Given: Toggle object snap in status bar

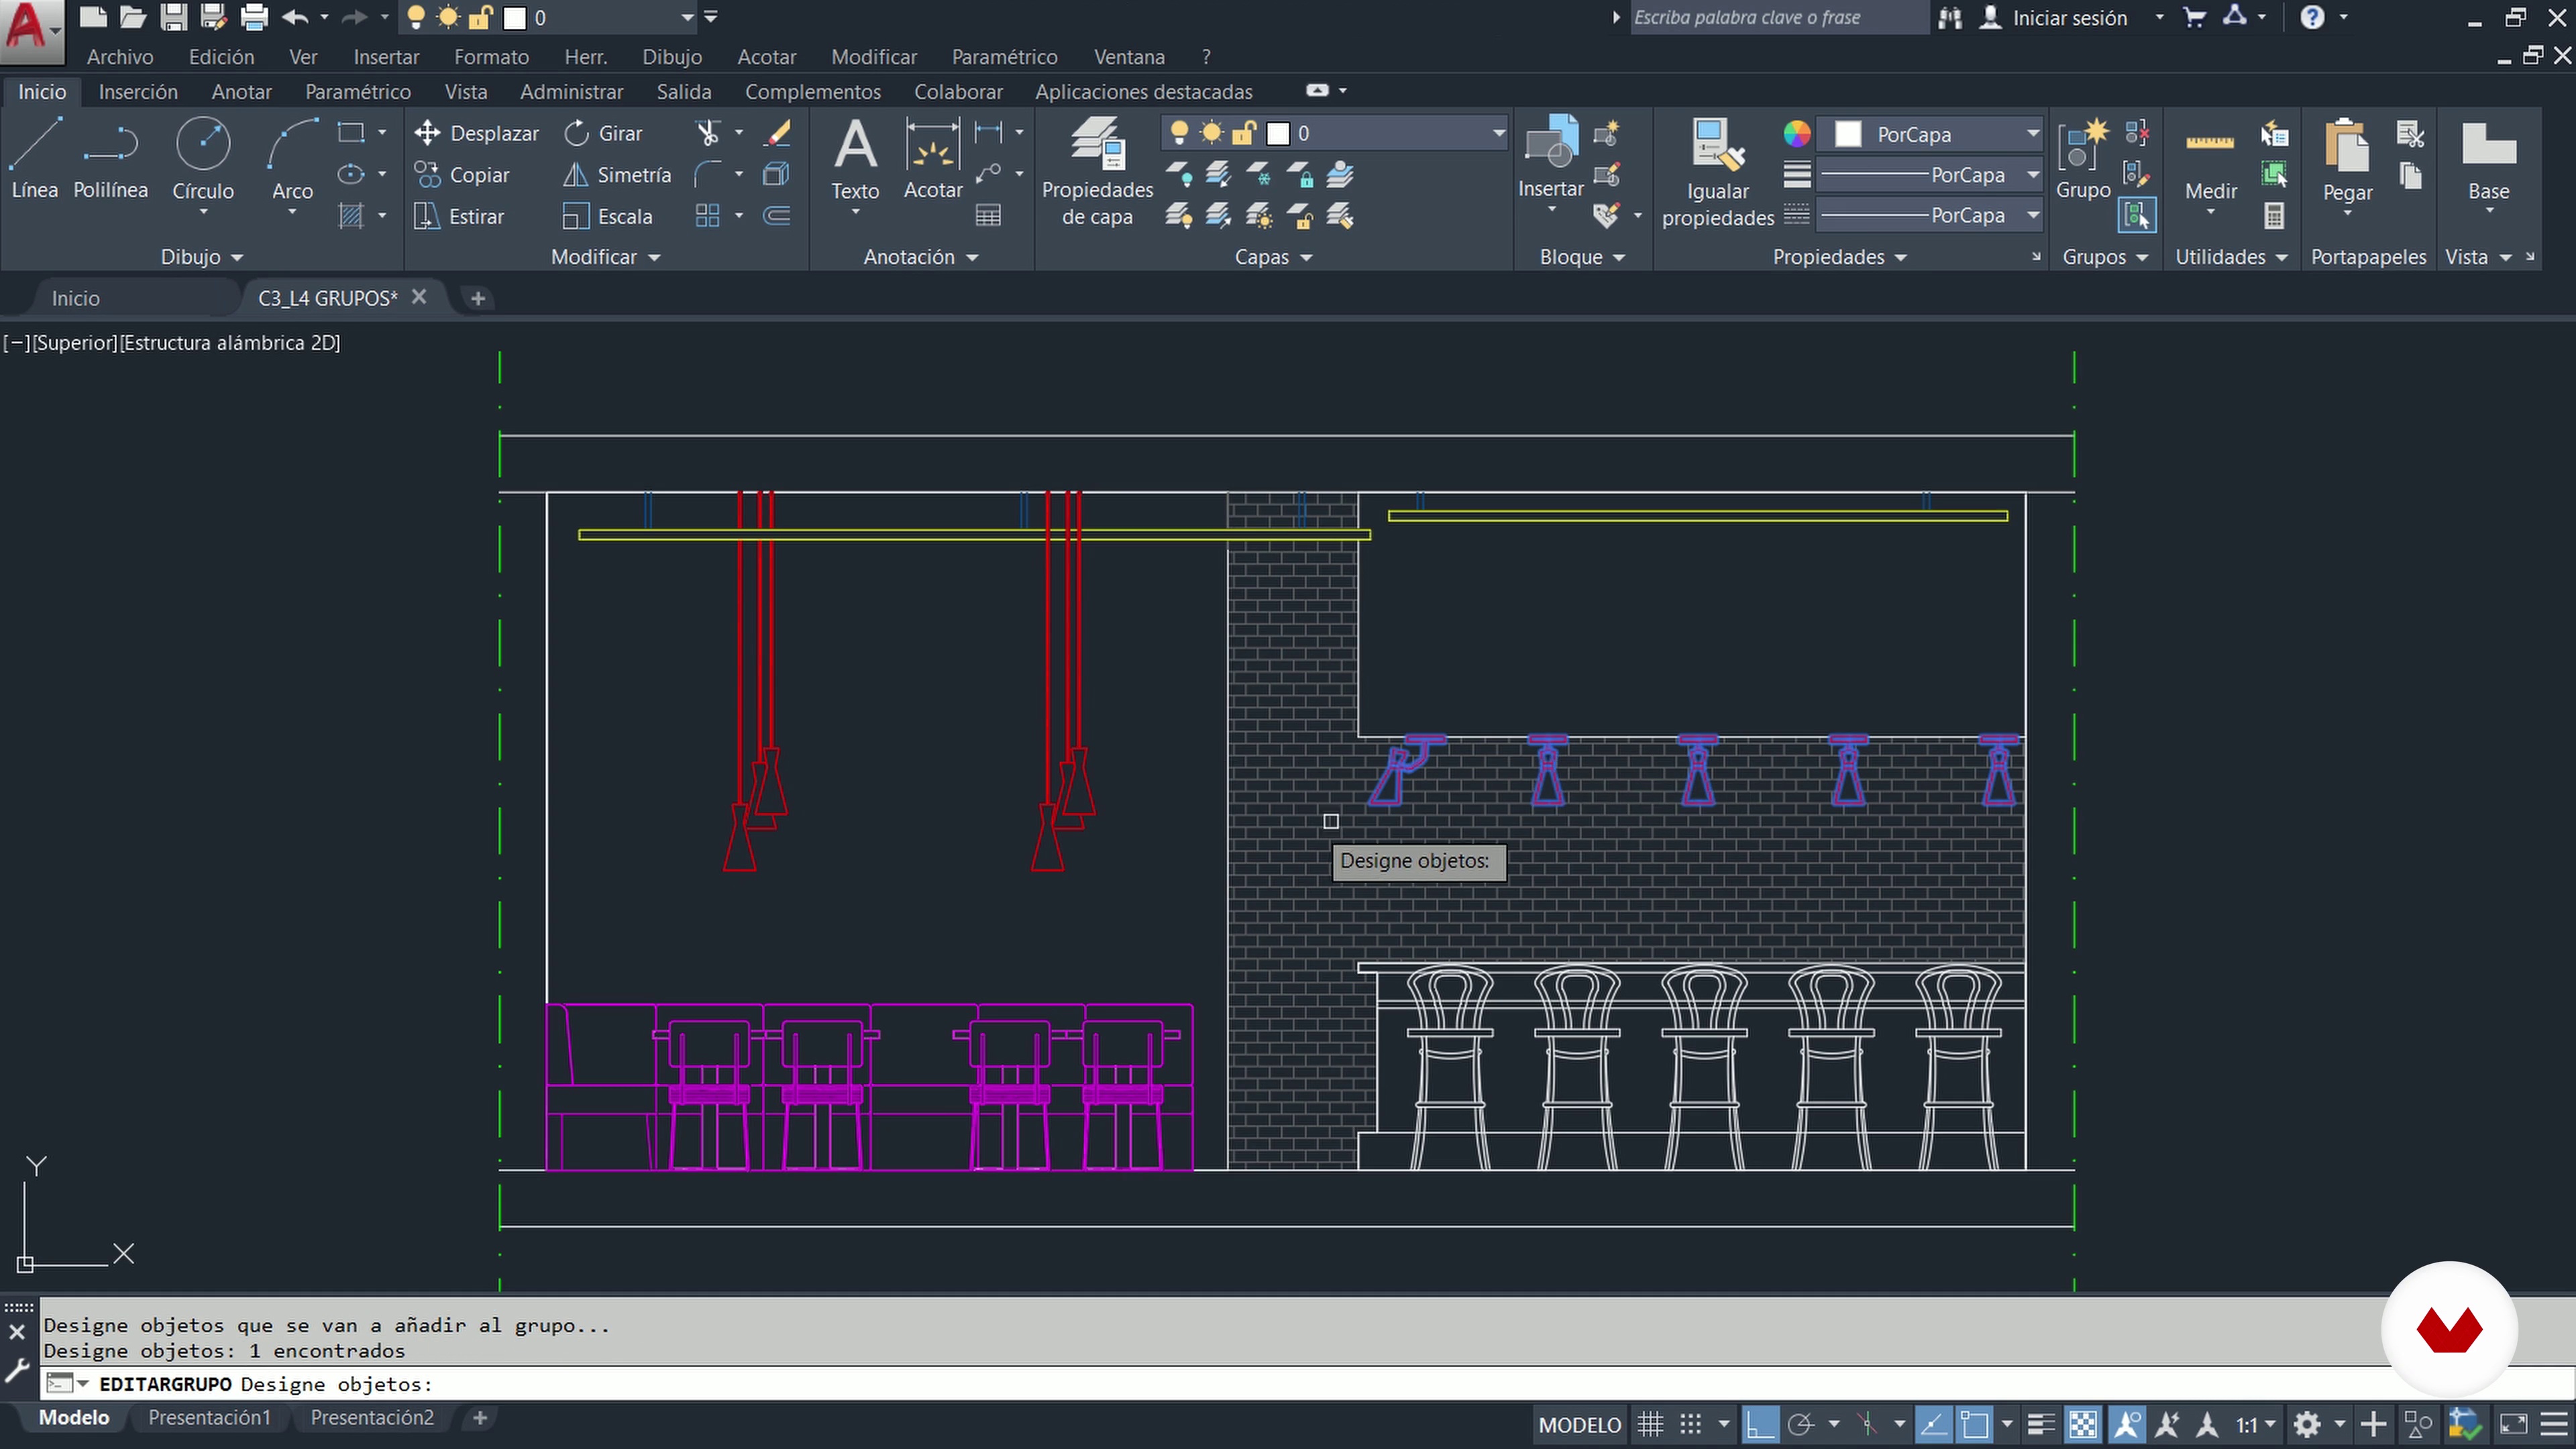Looking at the screenshot, I should 1975,1424.
